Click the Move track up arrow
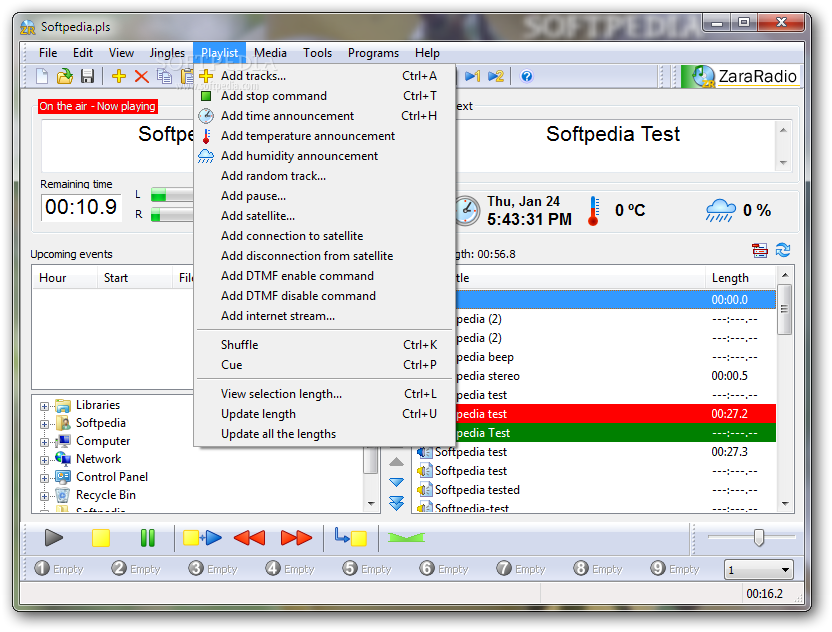832x632 pixels. click(396, 462)
